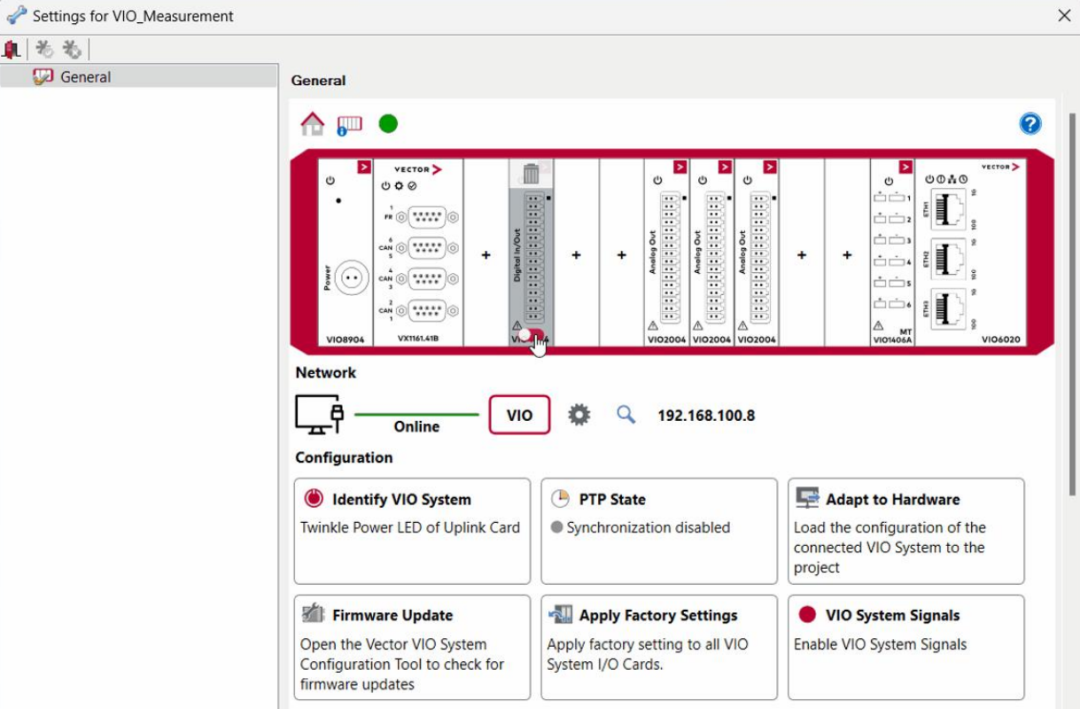Viewport: 1080px width, 709px height.
Task: Click the VIO6020 card label
Action: (x=1001, y=340)
